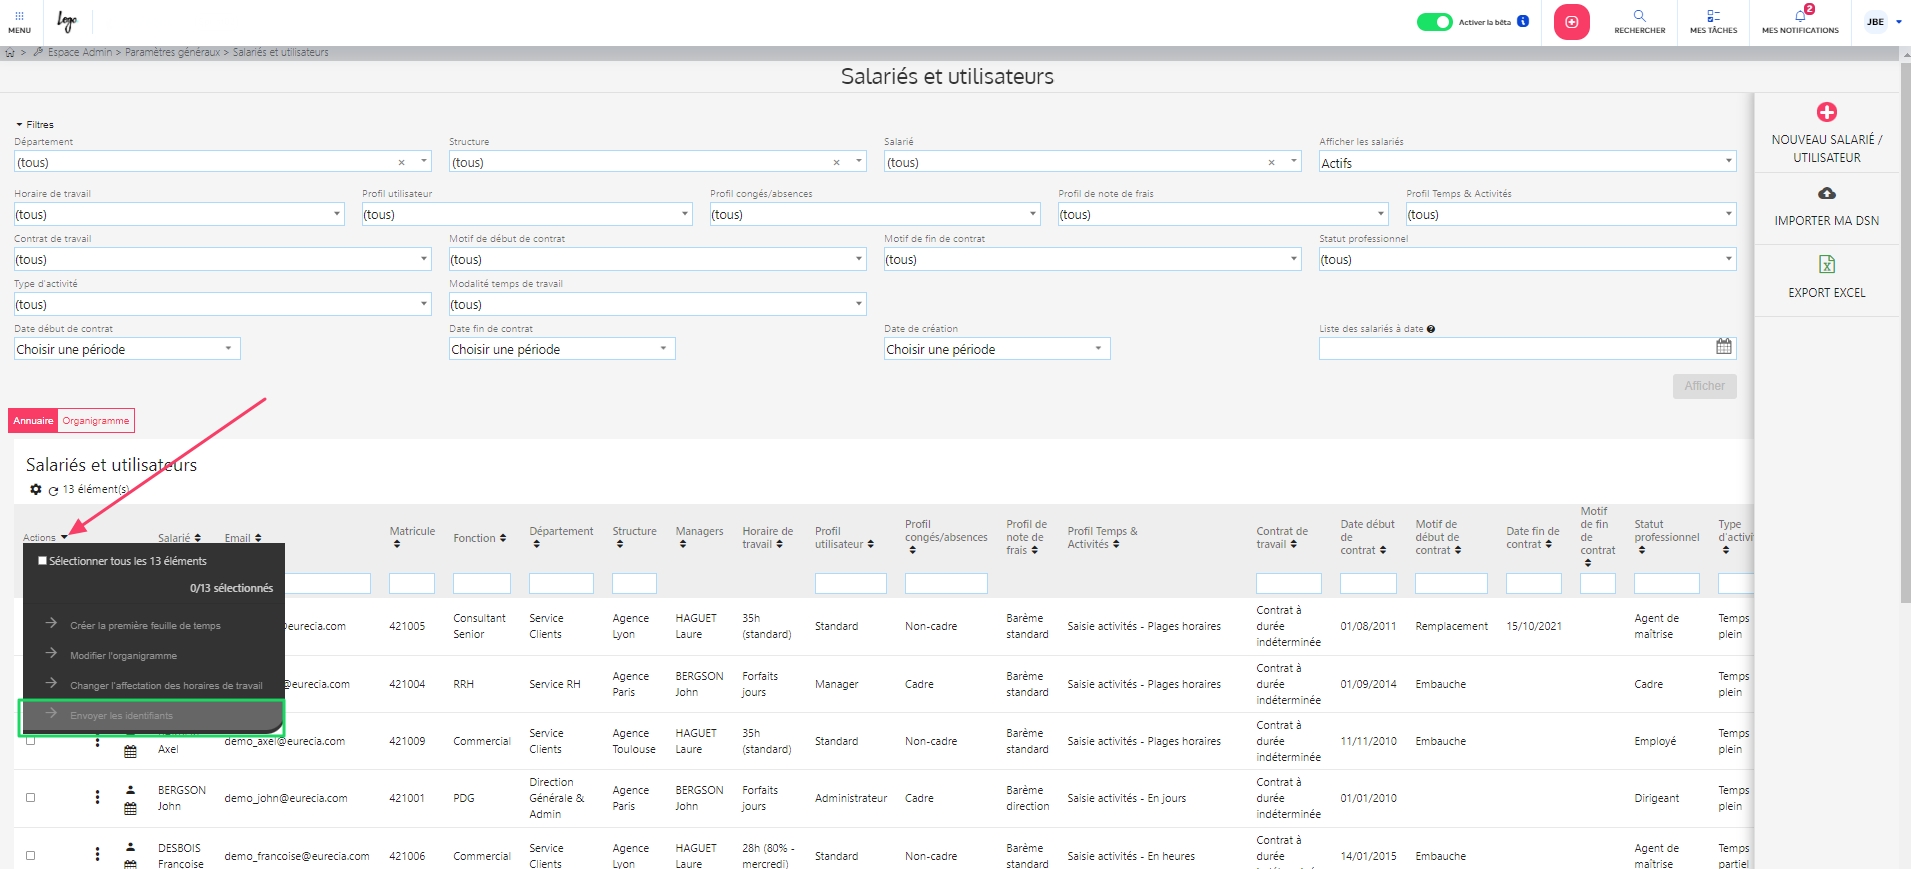This screenshot has width=1911, height=869.
Task: Click demo_john@eurecia.com email cell
Action: [x=286, y=798]
